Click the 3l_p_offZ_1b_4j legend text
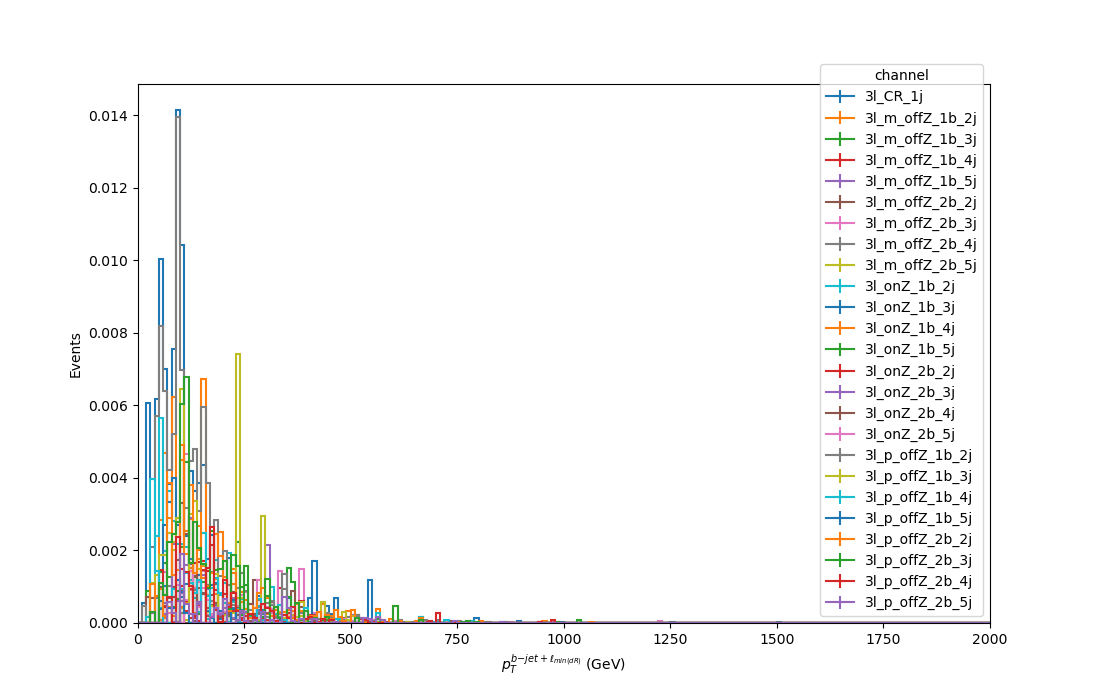Image resolution: width=1100 pixels, height=700 pixels. point(918,497)
